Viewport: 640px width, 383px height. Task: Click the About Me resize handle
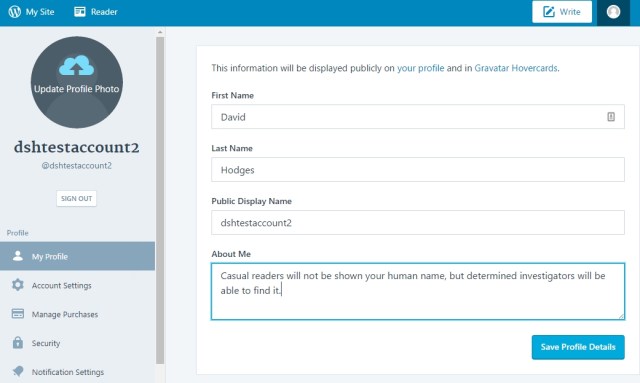tap(621, 316)
